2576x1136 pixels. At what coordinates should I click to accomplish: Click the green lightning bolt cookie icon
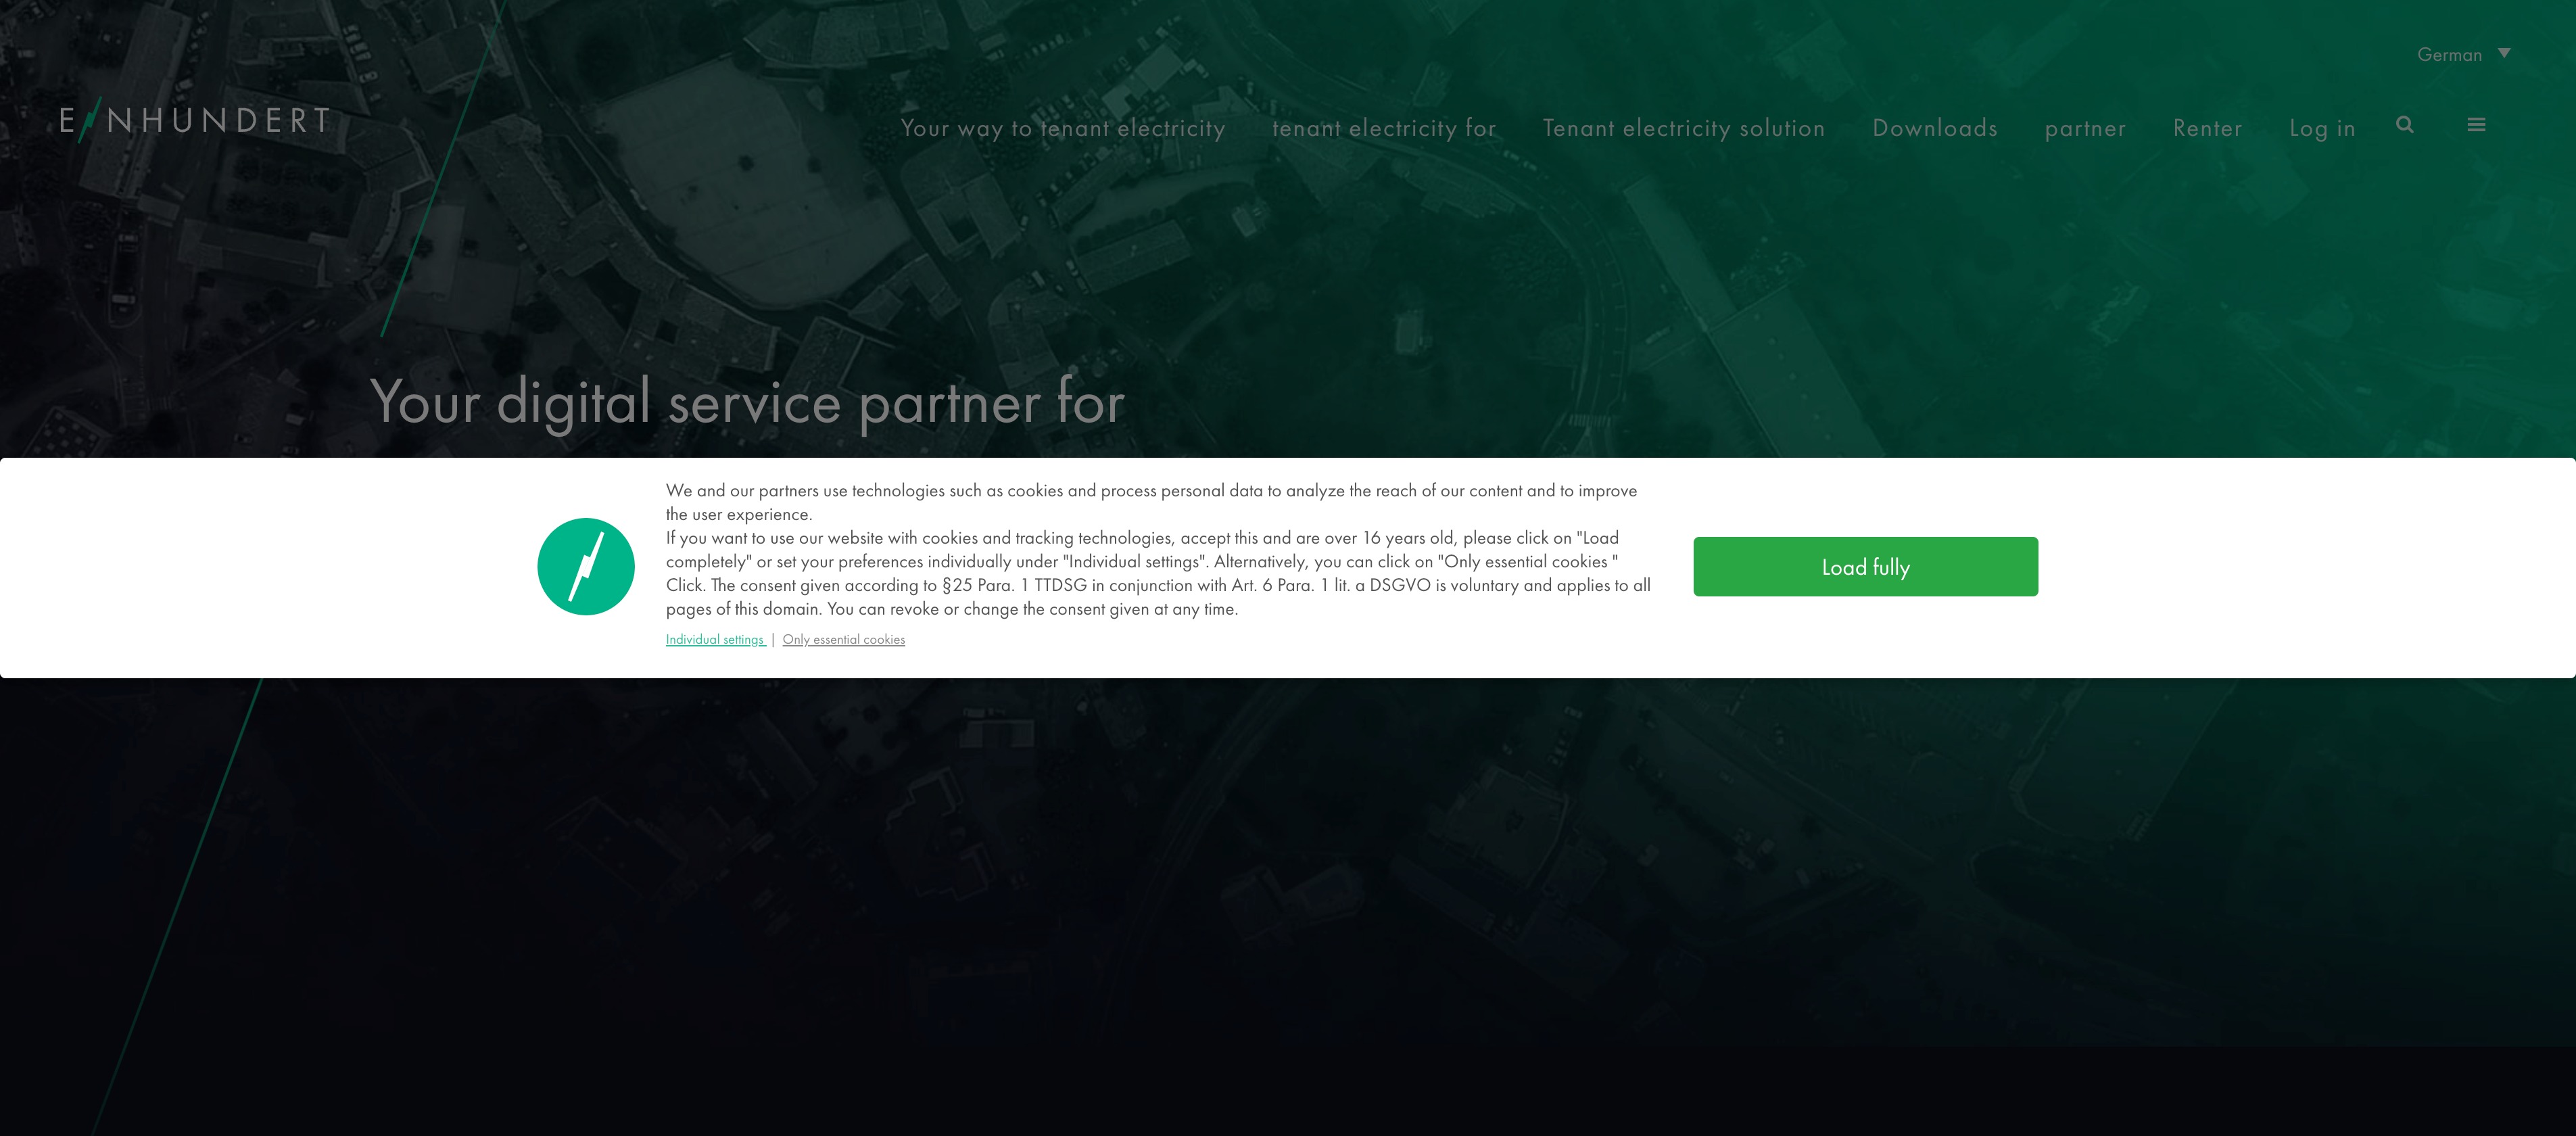[x=586, y=567]
